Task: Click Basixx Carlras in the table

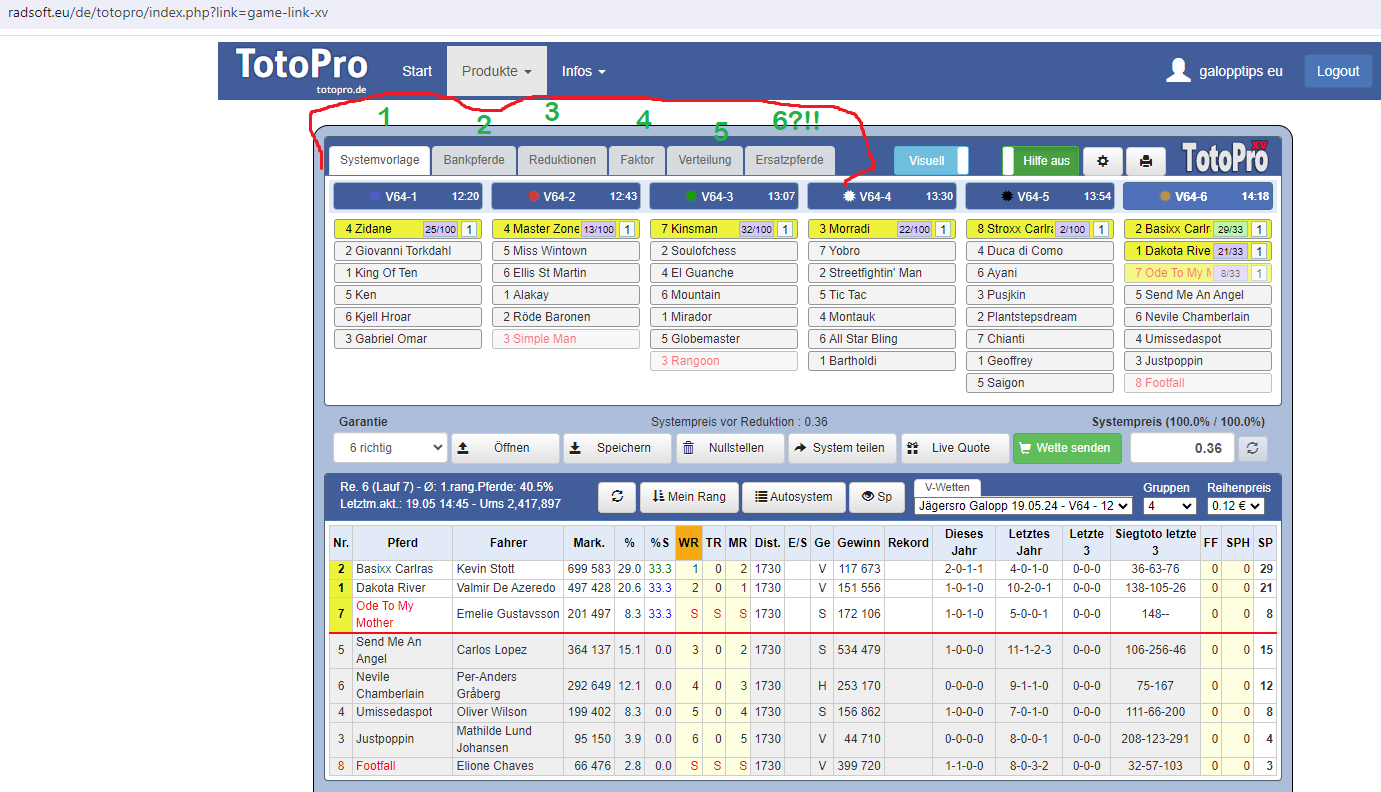Action: [395, 569]
